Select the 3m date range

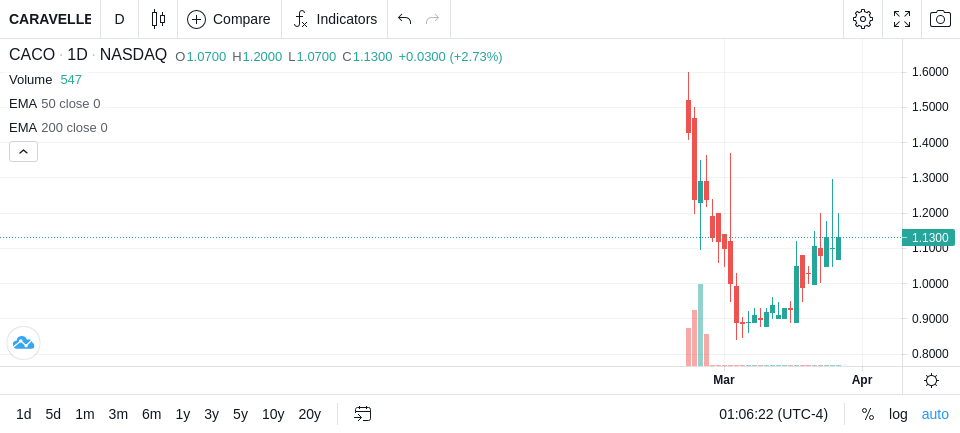click(x=118, y=415)
